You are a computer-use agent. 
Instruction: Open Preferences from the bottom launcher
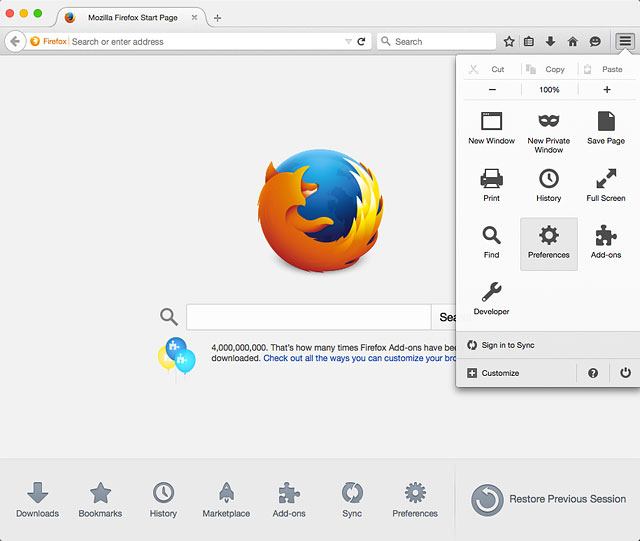415,500
